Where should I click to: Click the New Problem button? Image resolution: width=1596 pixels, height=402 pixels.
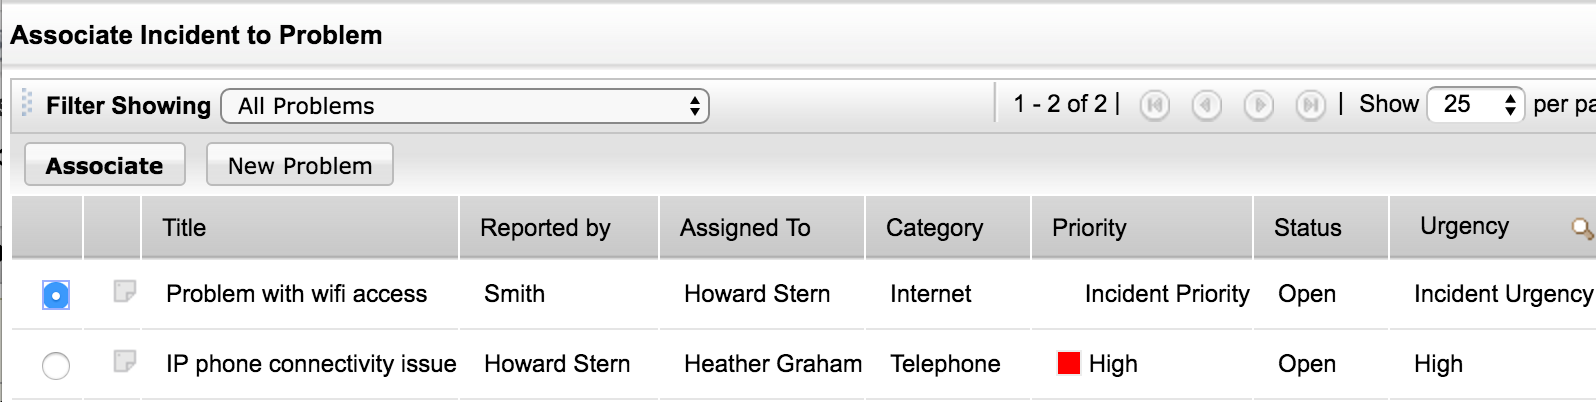tap(300, 166)
